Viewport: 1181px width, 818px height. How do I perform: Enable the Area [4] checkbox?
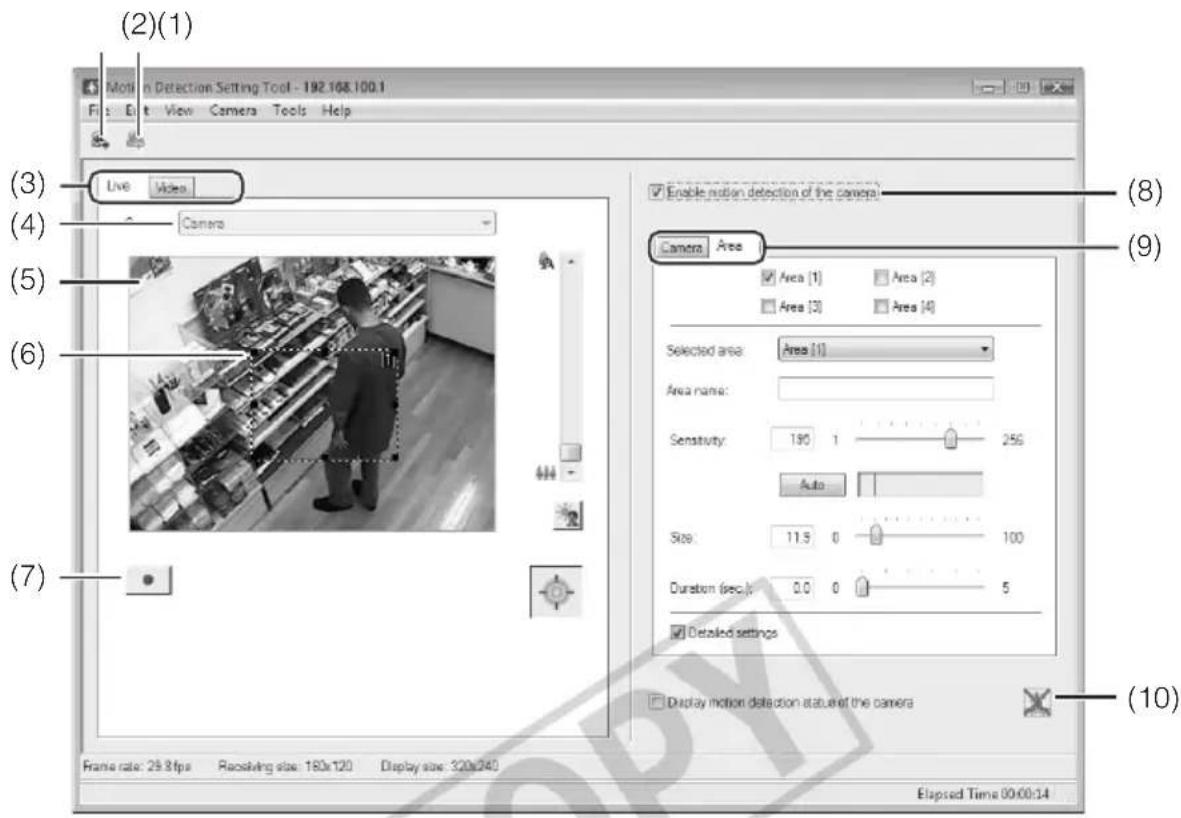tap(880, 307)
